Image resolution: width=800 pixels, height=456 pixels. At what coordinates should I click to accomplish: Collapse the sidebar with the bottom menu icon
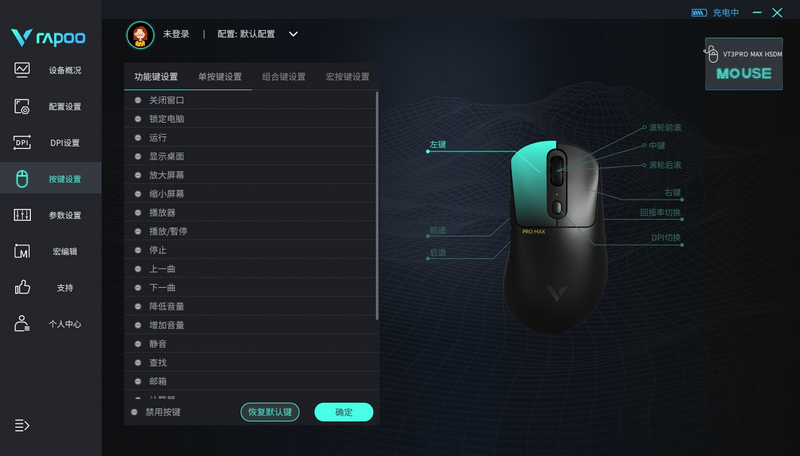coord(22,425)
